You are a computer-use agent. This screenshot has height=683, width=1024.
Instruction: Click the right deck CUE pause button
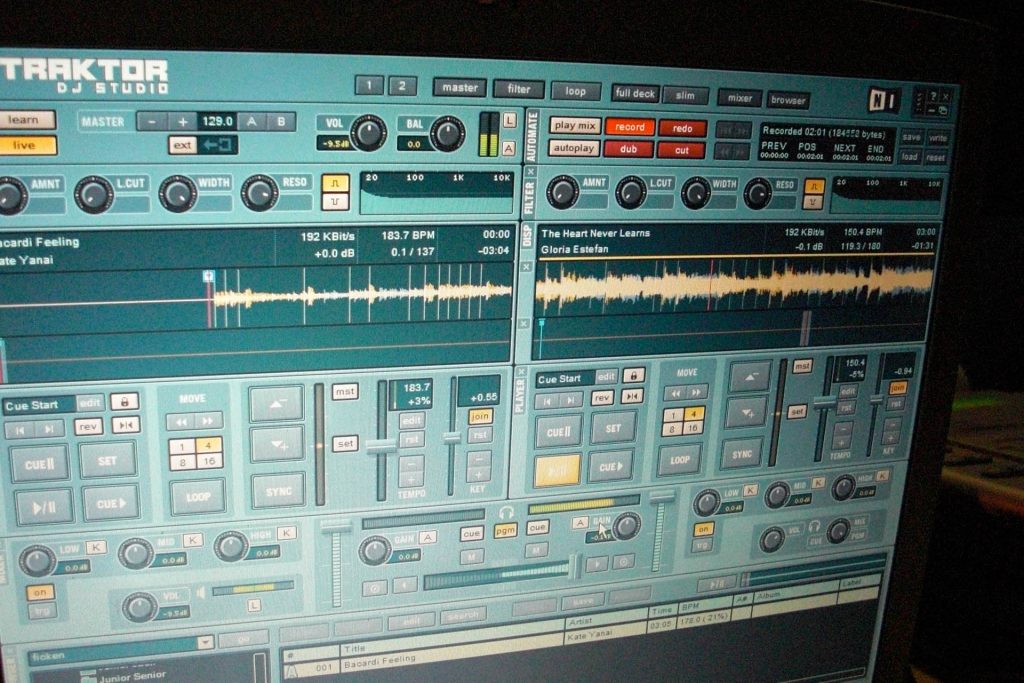click(557, 431)
